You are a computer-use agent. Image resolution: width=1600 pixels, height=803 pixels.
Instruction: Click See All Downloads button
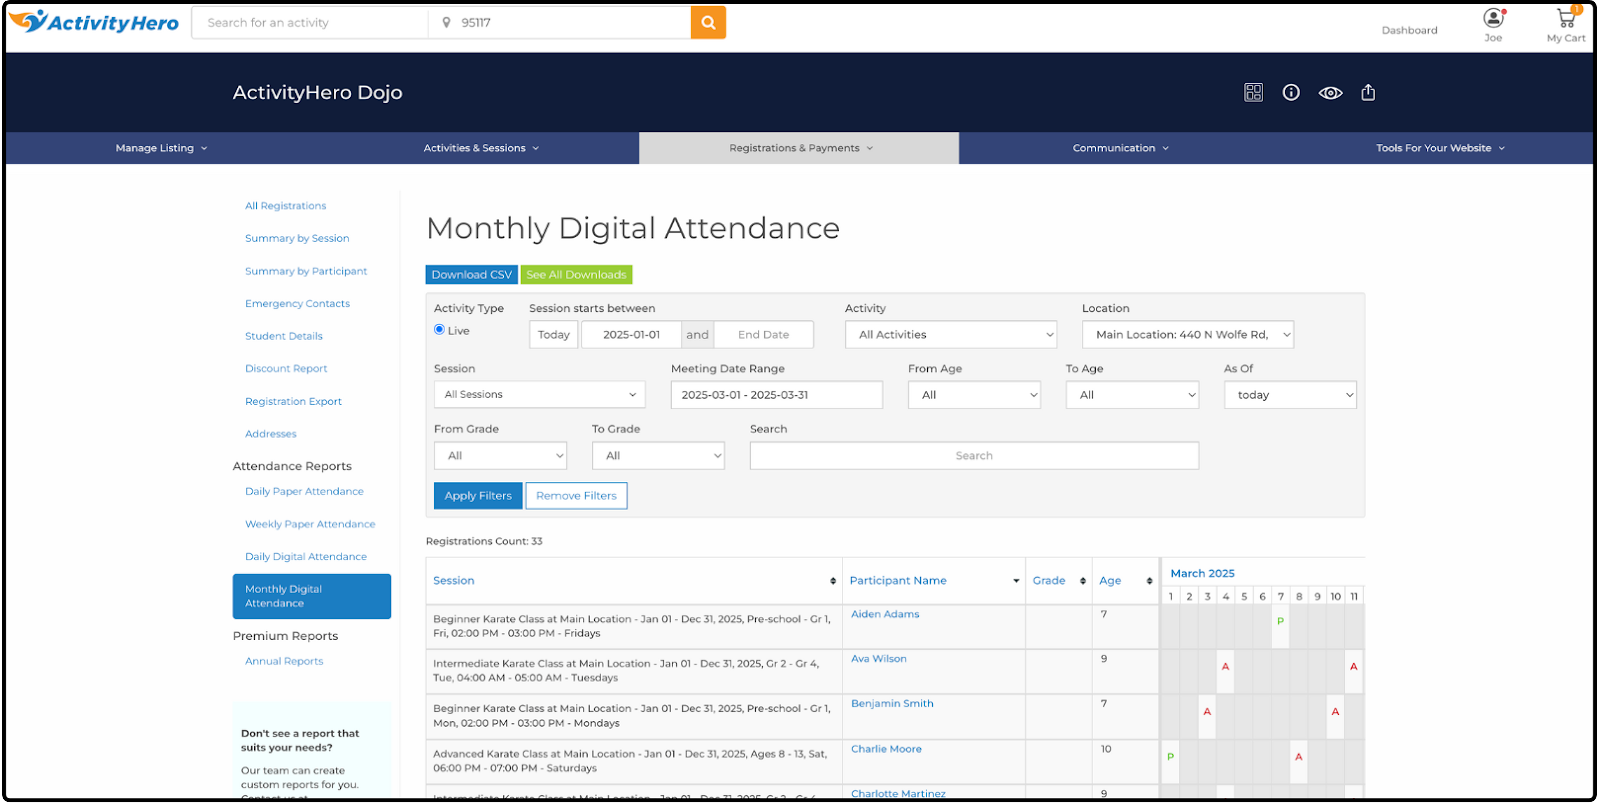pos(576,275)
